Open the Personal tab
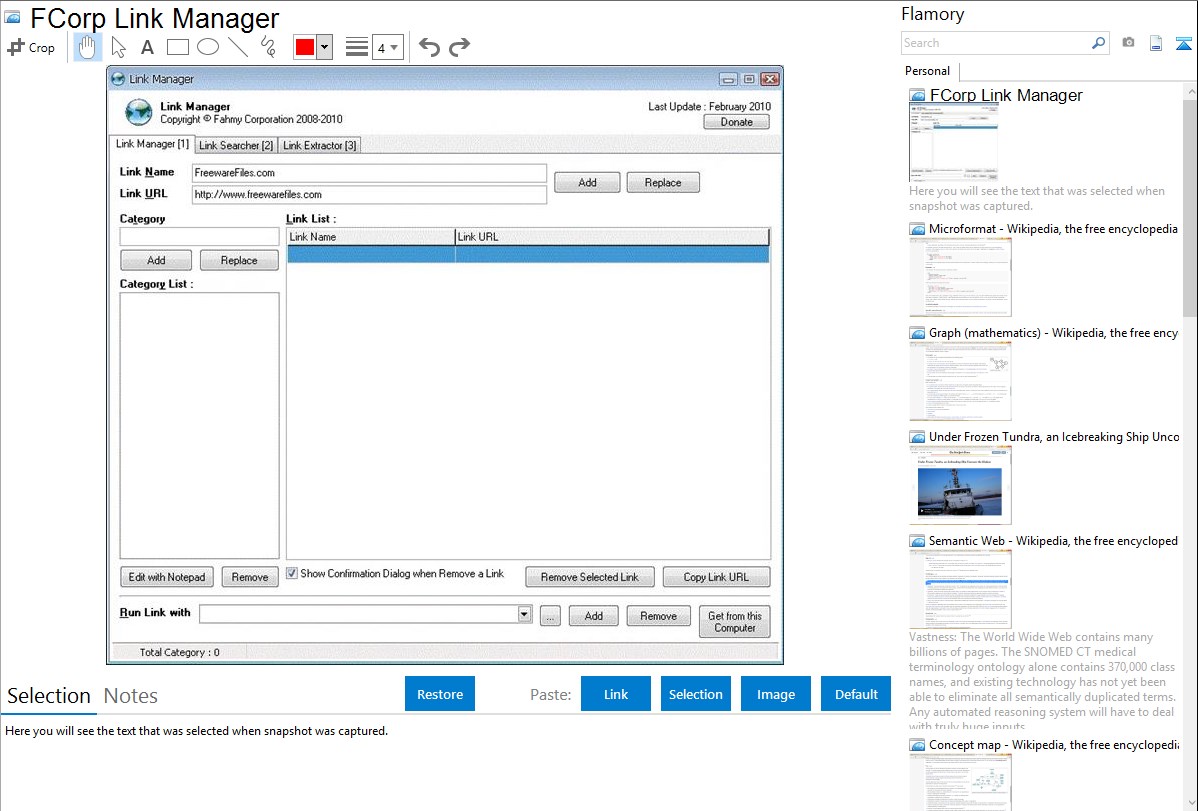1198x811 pixels. coord(927,71)
